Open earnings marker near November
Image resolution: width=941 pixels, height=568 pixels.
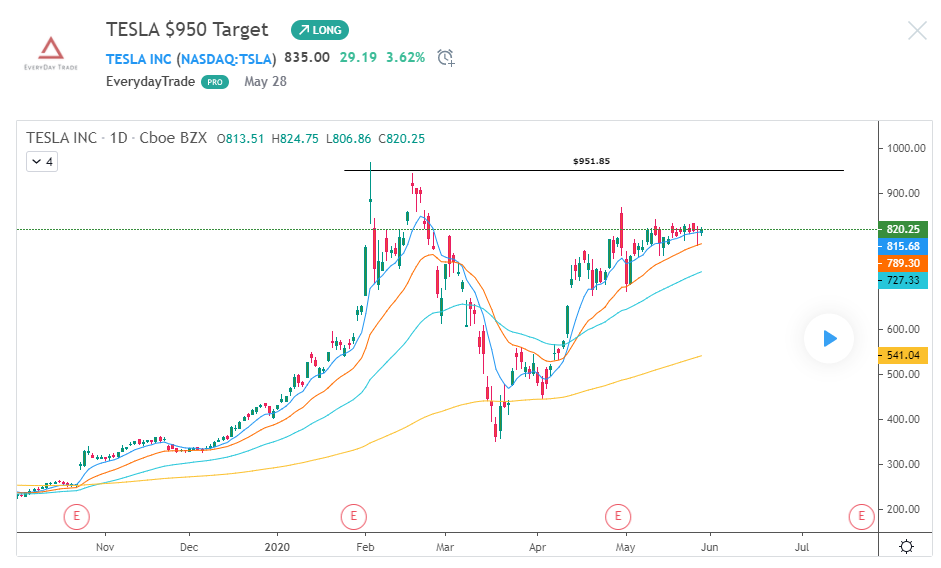tap(76, 516)
